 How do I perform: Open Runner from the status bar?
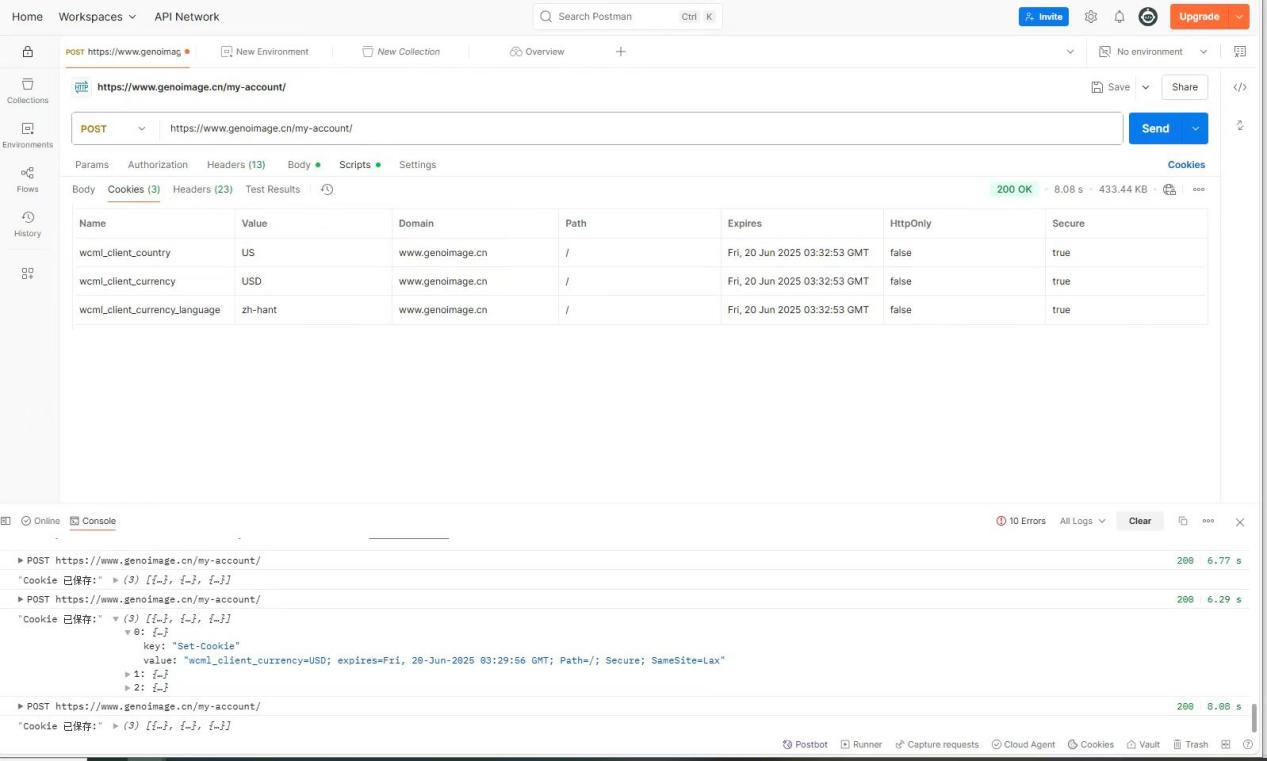[x=861, y=744]
